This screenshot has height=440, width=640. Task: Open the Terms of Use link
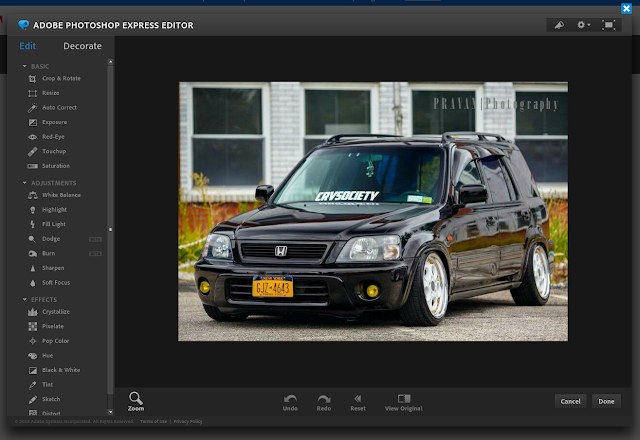pyautogui.click(x=153, y=421)
